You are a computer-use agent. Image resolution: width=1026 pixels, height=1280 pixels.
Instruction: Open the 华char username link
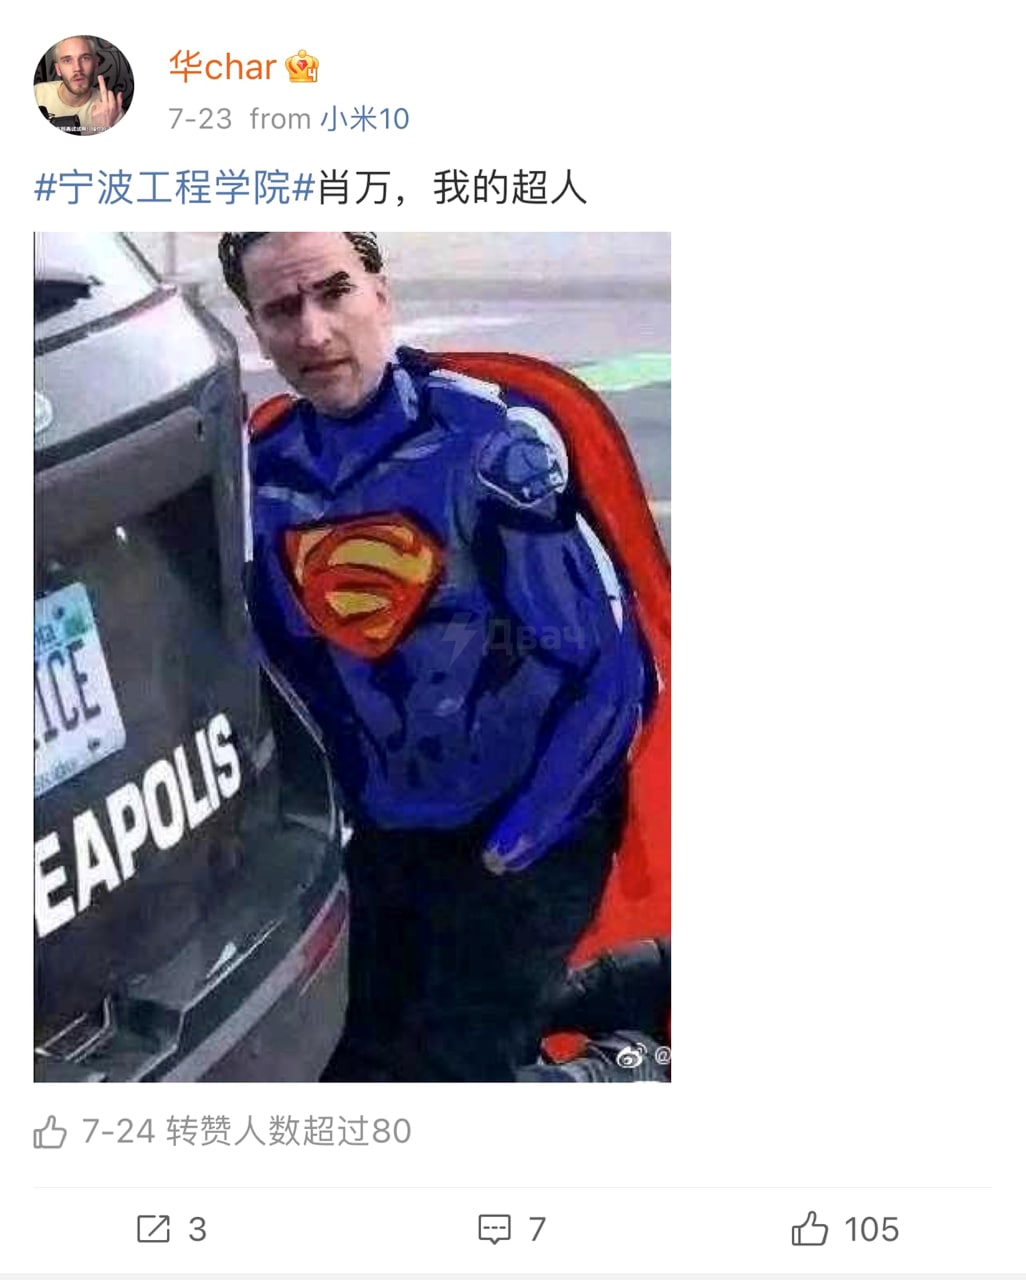(222, 67)
